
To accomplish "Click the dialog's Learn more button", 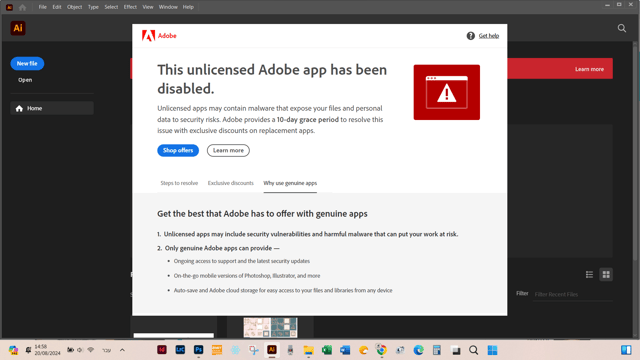I will [228, 150].
